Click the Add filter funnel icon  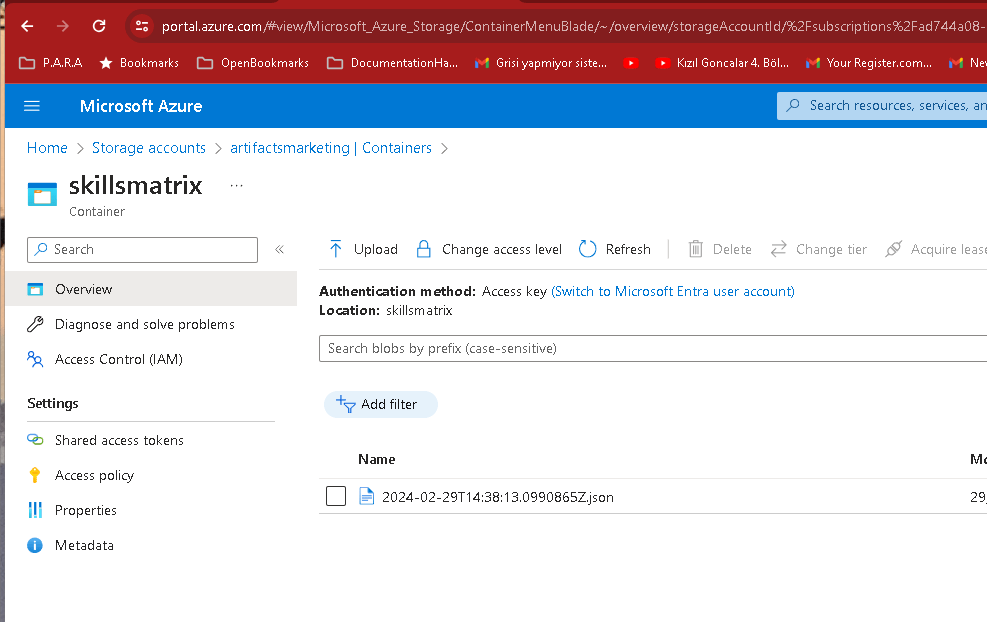[x=346, y=404]
